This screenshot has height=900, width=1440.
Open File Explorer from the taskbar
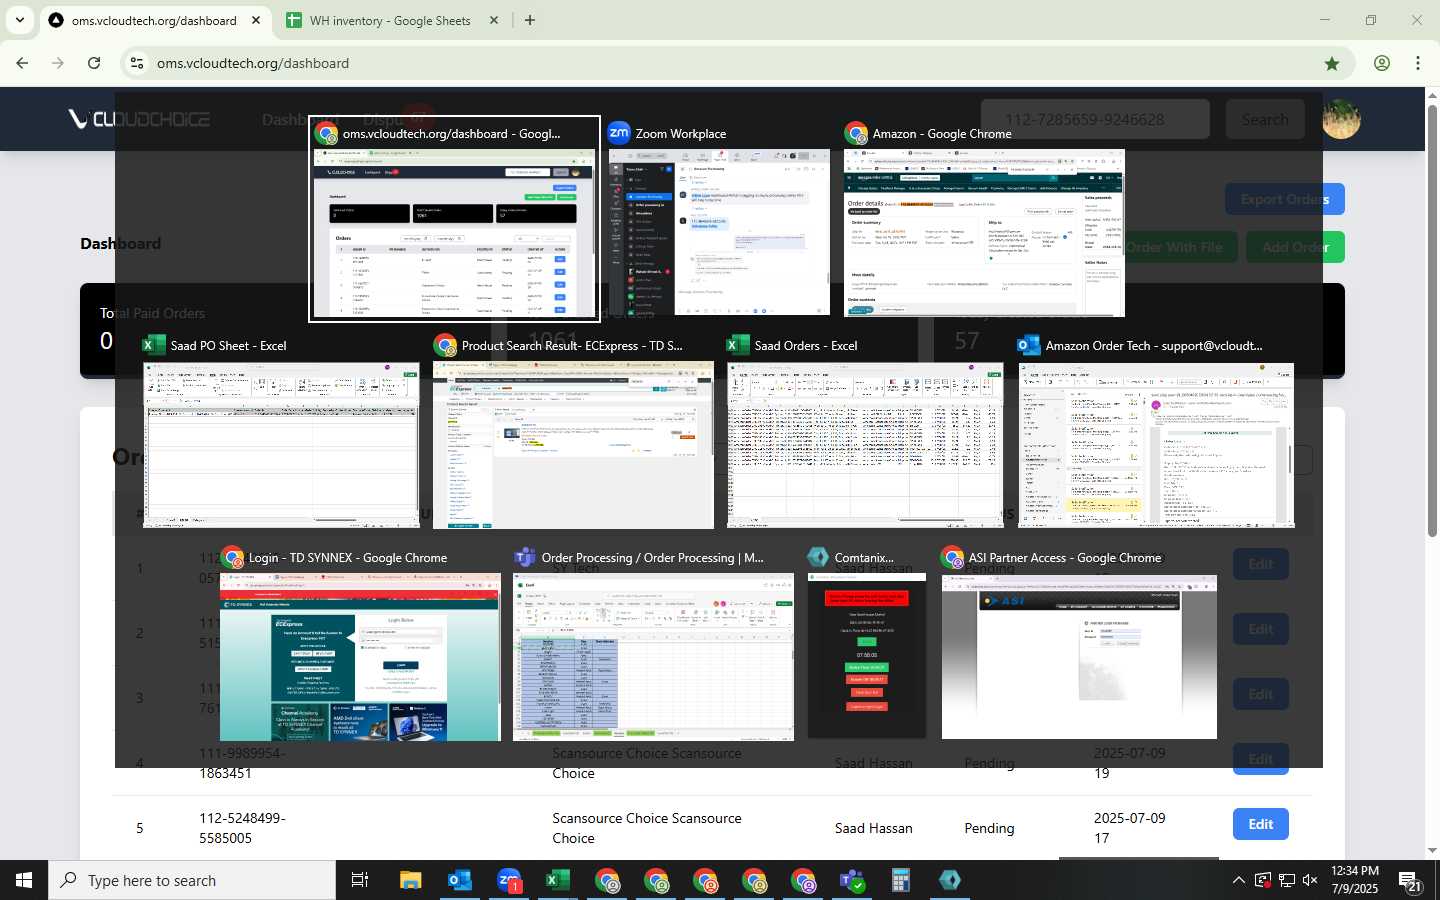point(410,880)
